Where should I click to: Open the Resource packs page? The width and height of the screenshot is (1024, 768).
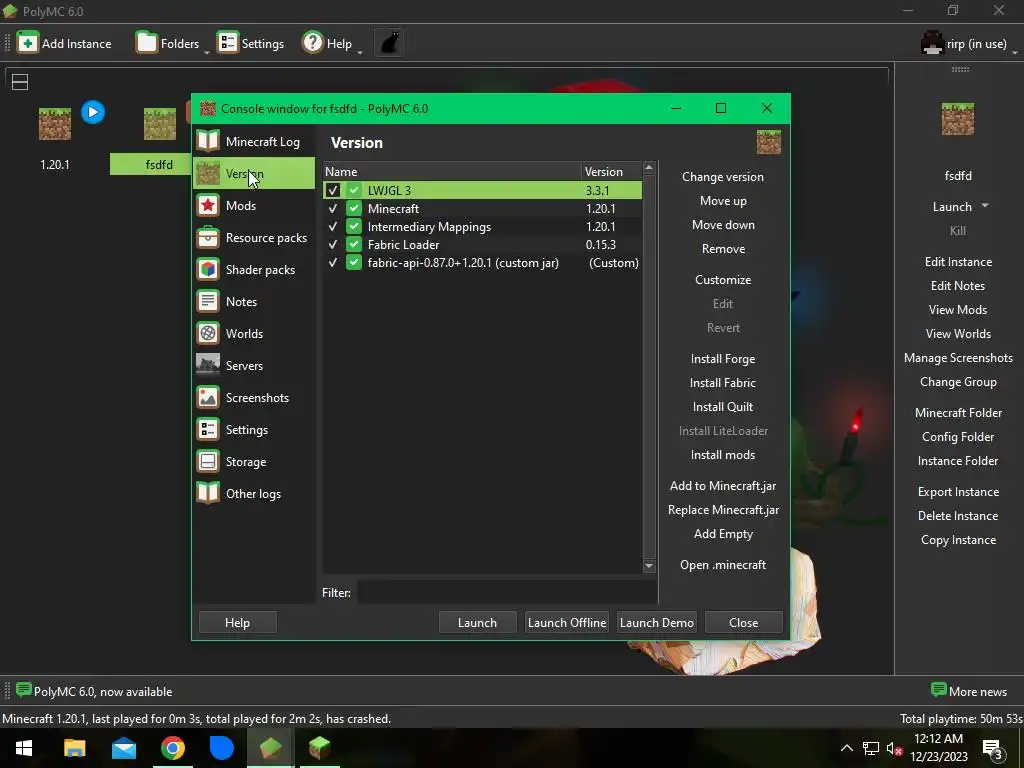coord(254,238)
